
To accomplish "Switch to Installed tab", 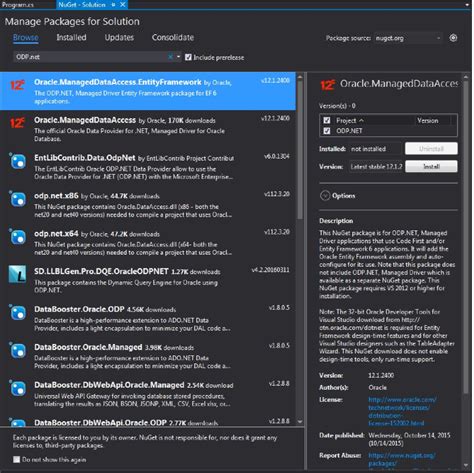I will click(71, 37).
